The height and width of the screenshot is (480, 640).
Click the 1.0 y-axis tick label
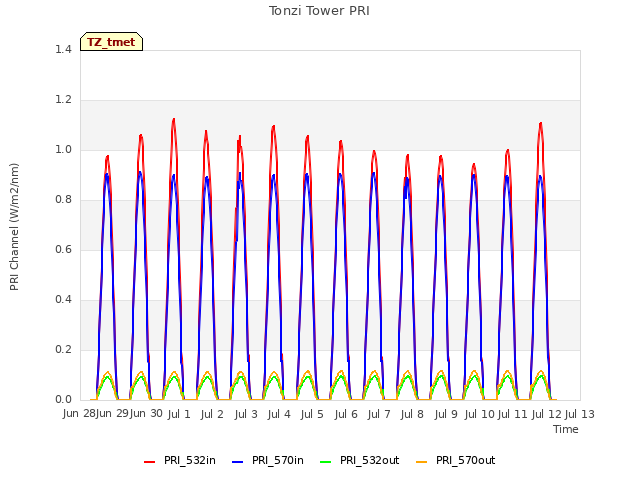coord(63,149)
